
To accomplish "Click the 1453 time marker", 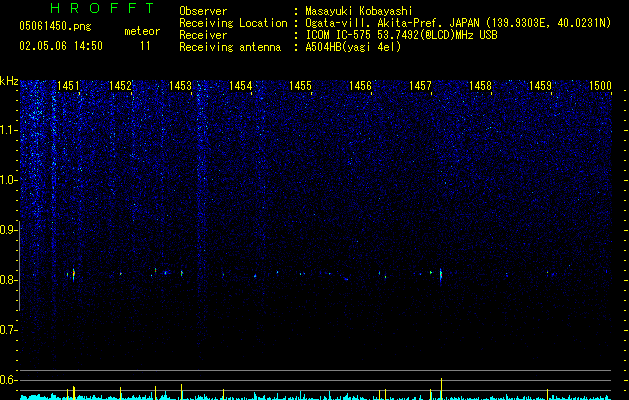I will point(181,86).
